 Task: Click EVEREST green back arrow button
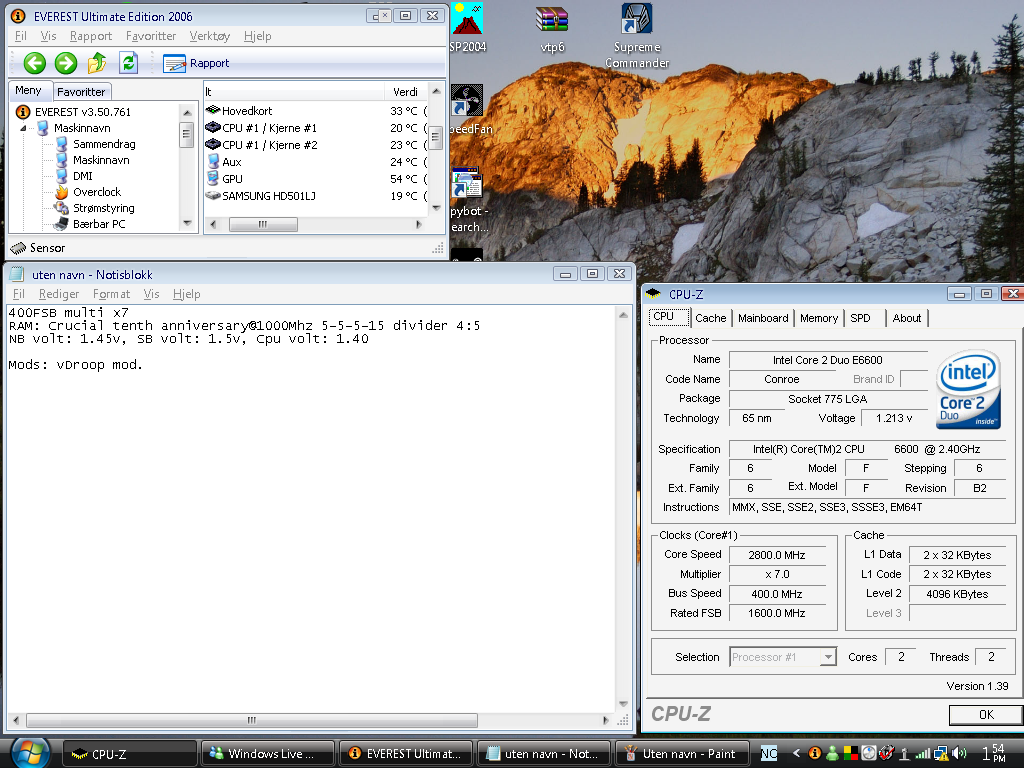[x=35, y=63]
